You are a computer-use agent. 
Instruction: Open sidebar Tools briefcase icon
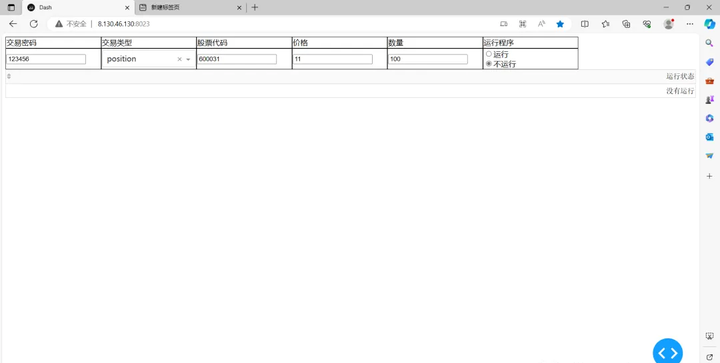(709, 81)
